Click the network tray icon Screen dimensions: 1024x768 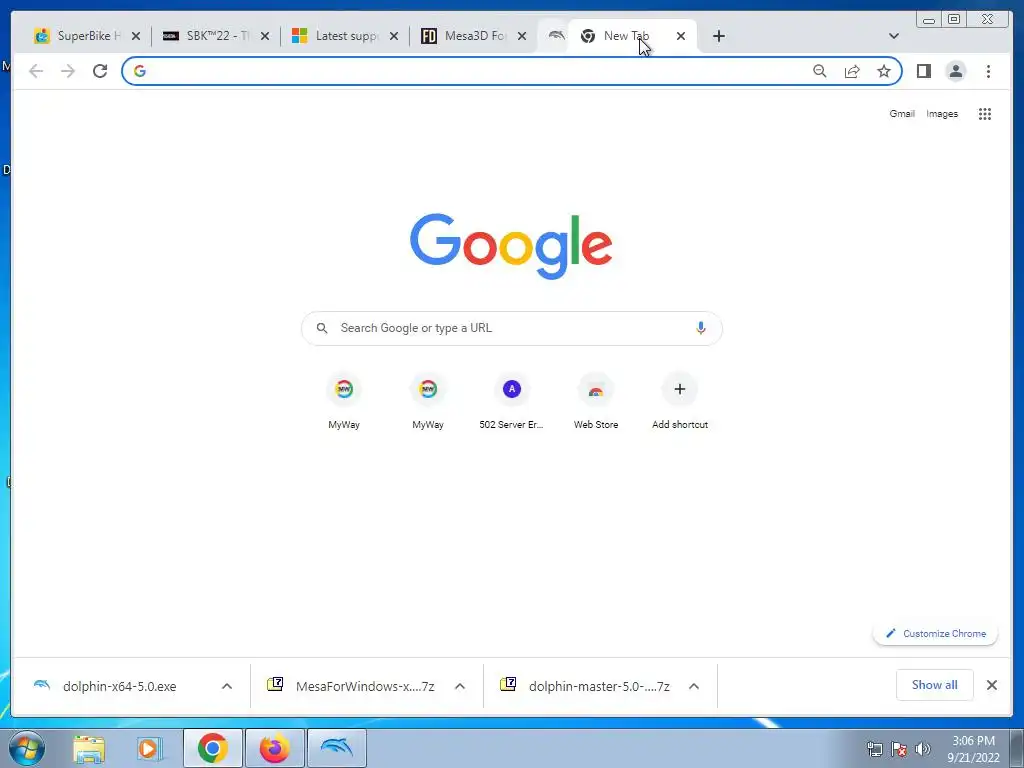874,749
